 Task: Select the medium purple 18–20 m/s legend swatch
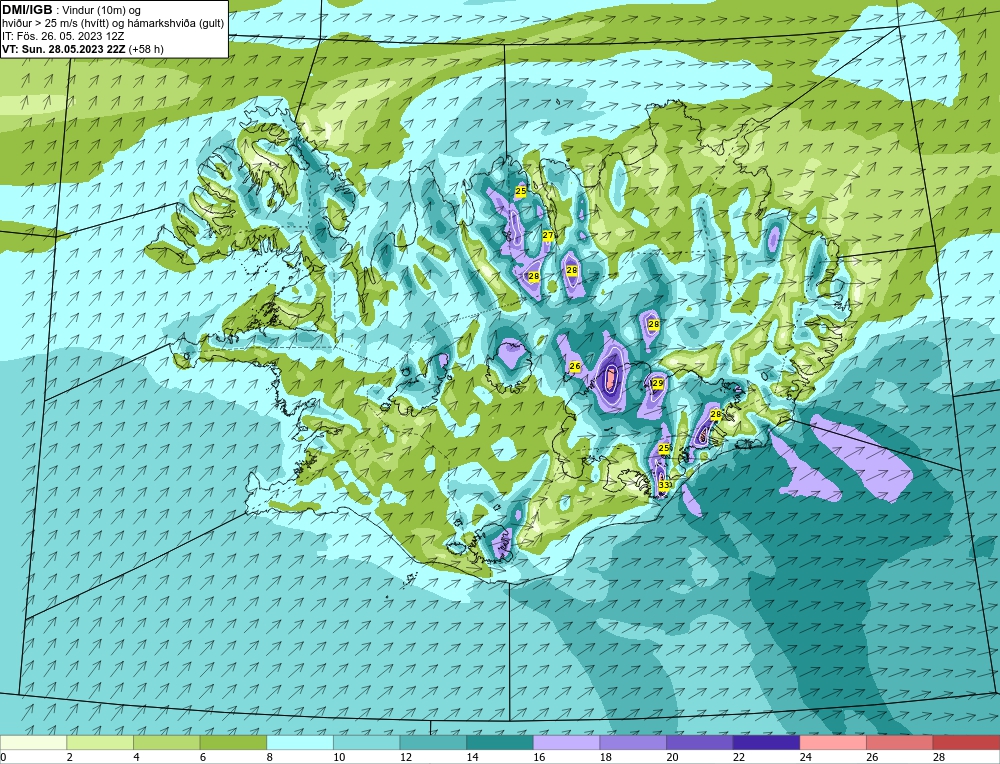click(x=633, y=743)
